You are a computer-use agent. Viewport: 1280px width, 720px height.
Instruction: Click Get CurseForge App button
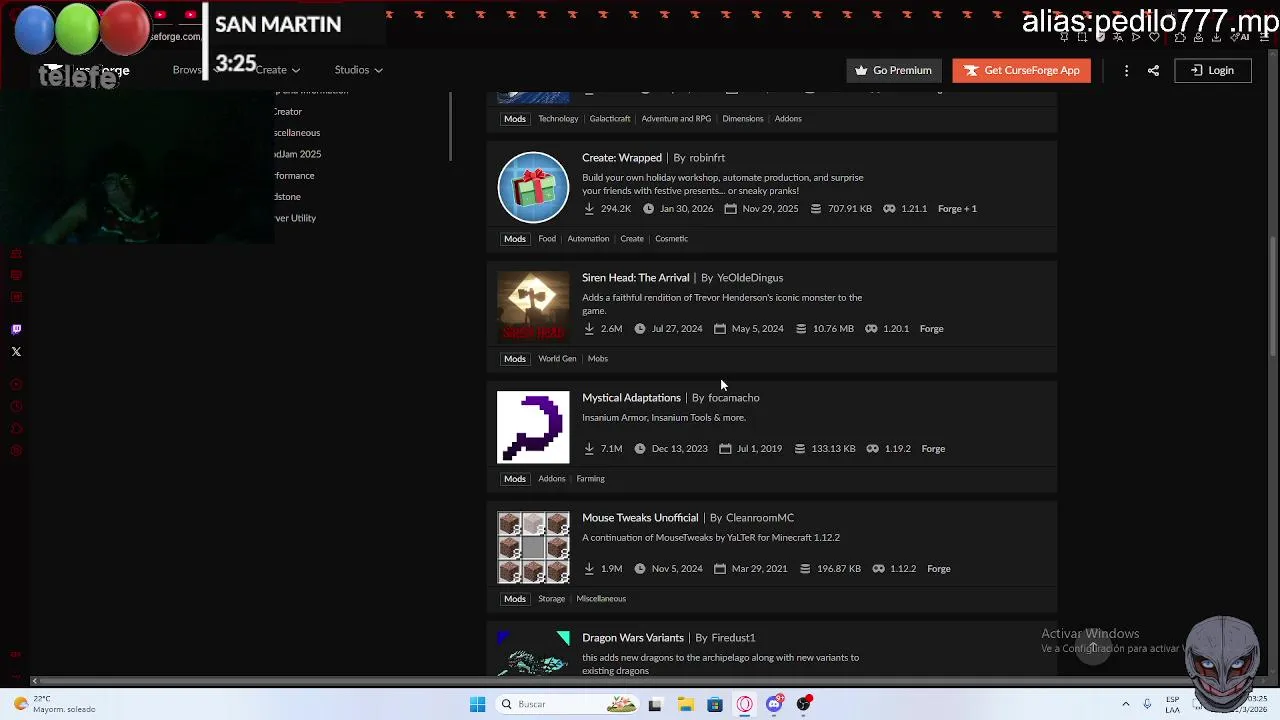1021,70
